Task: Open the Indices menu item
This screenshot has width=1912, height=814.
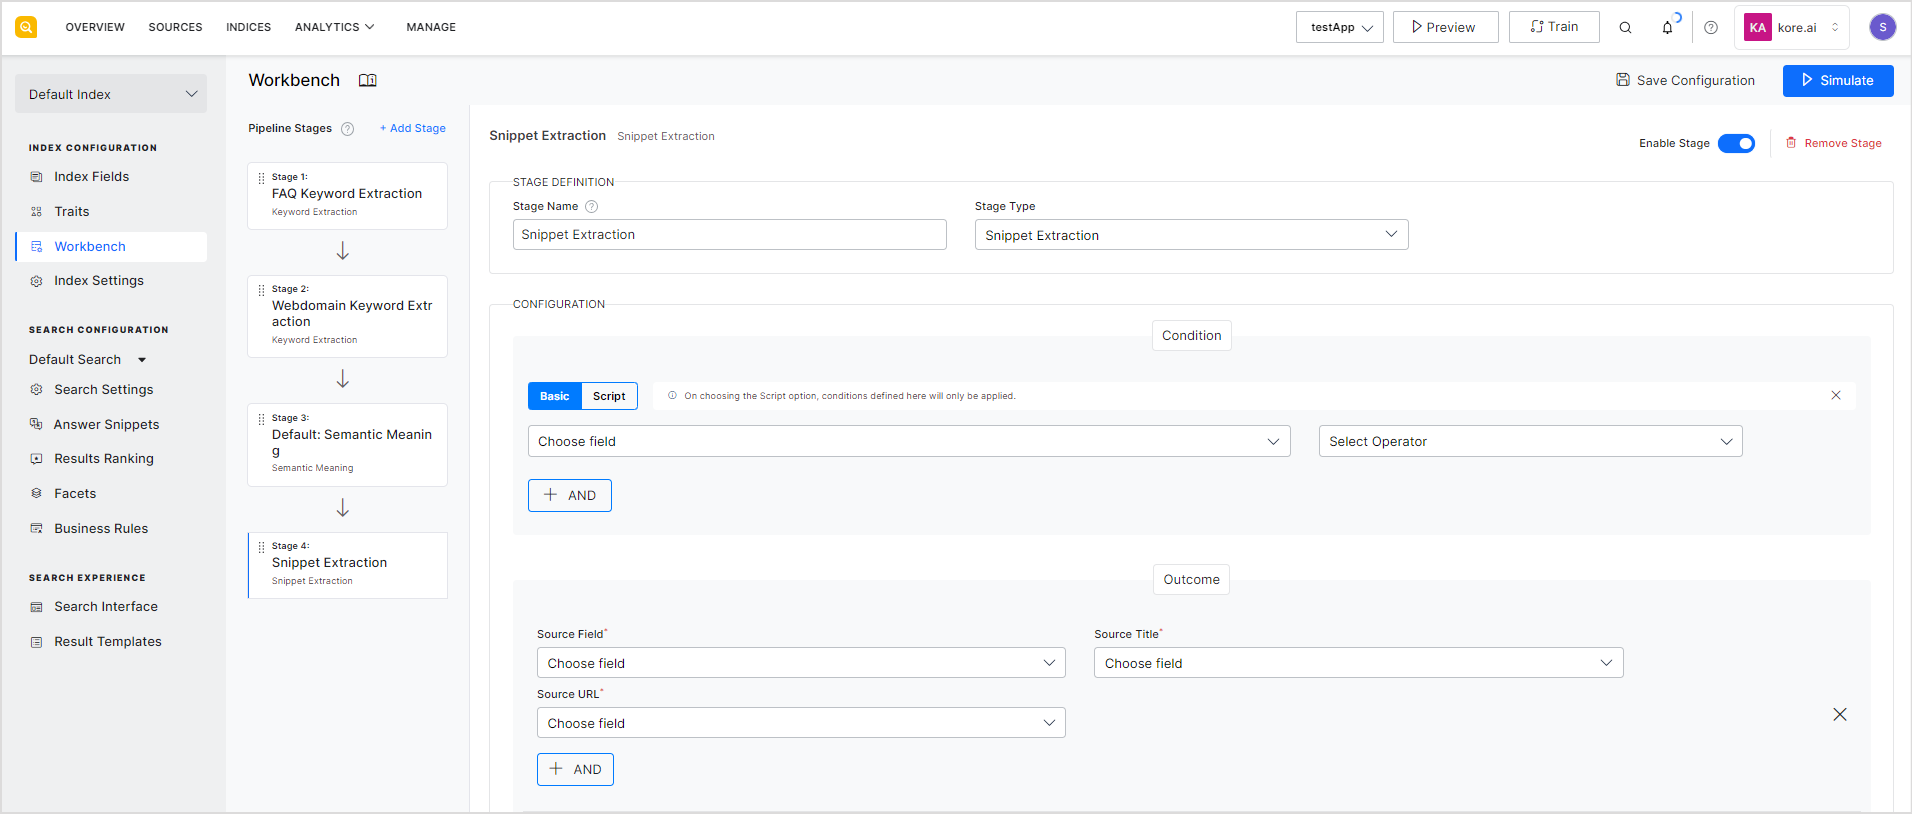Action: pos(249,27)
